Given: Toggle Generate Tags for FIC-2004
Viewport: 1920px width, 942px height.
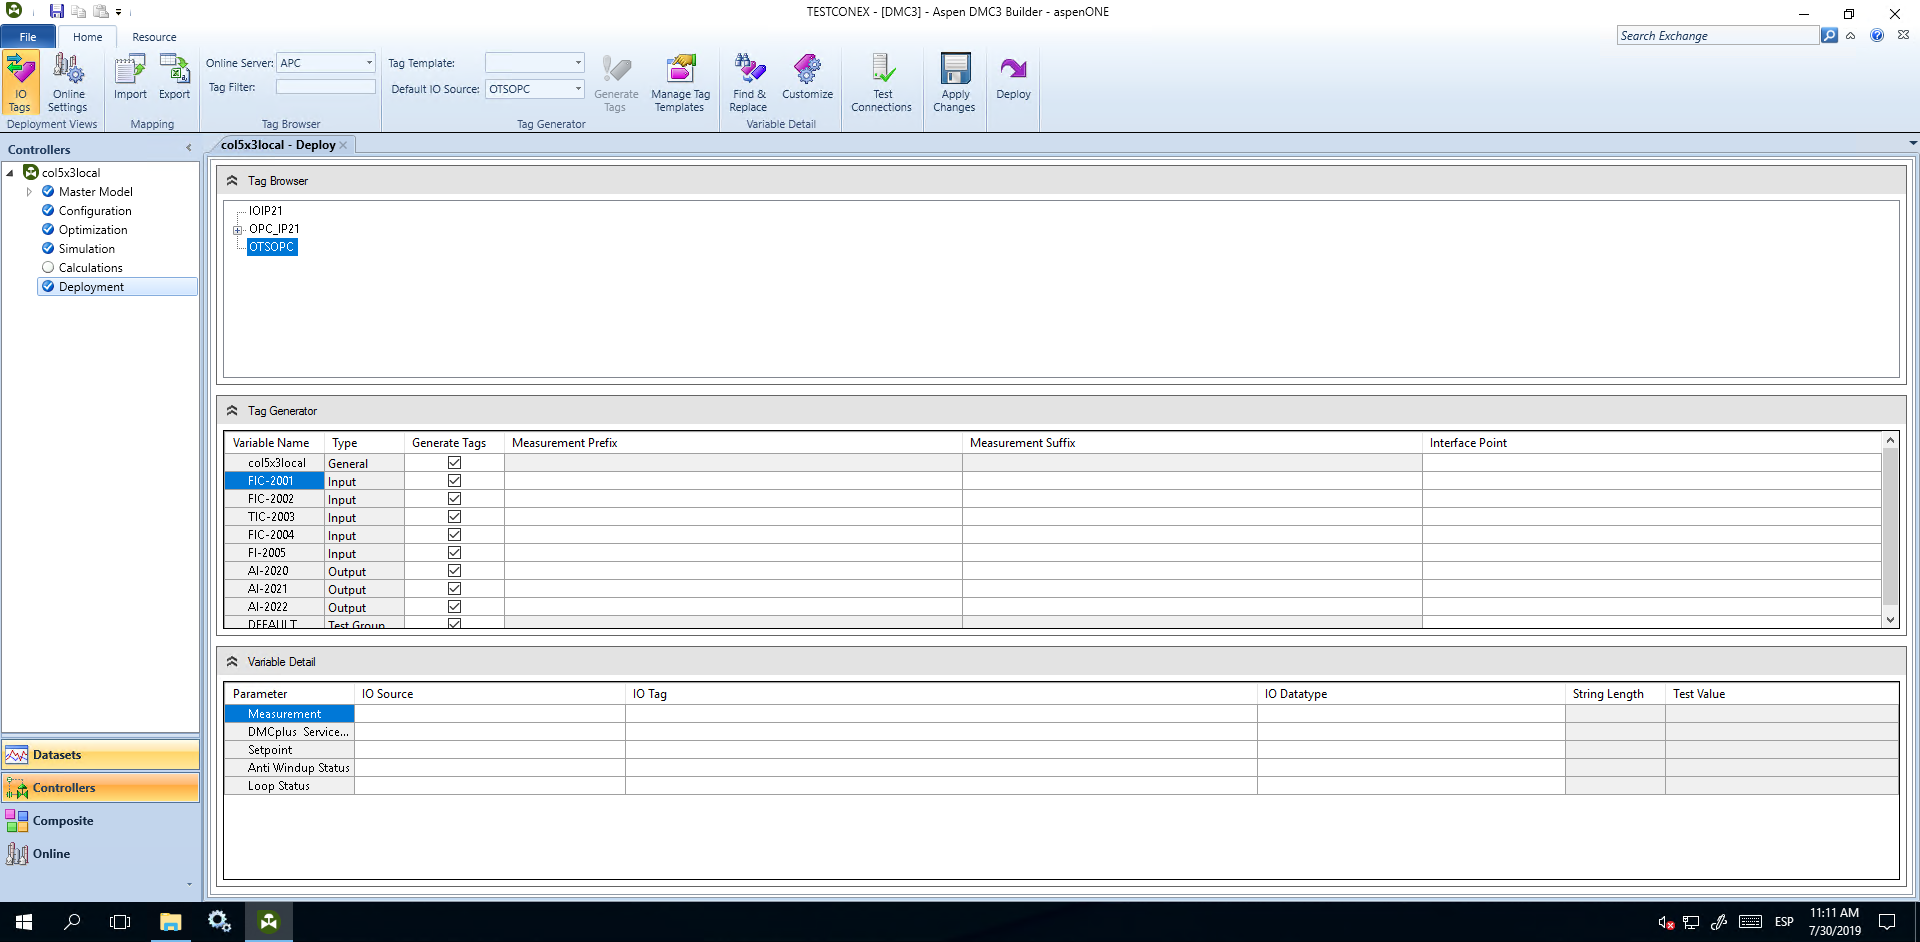Looking at the screenshot, I should coord(454,535).
